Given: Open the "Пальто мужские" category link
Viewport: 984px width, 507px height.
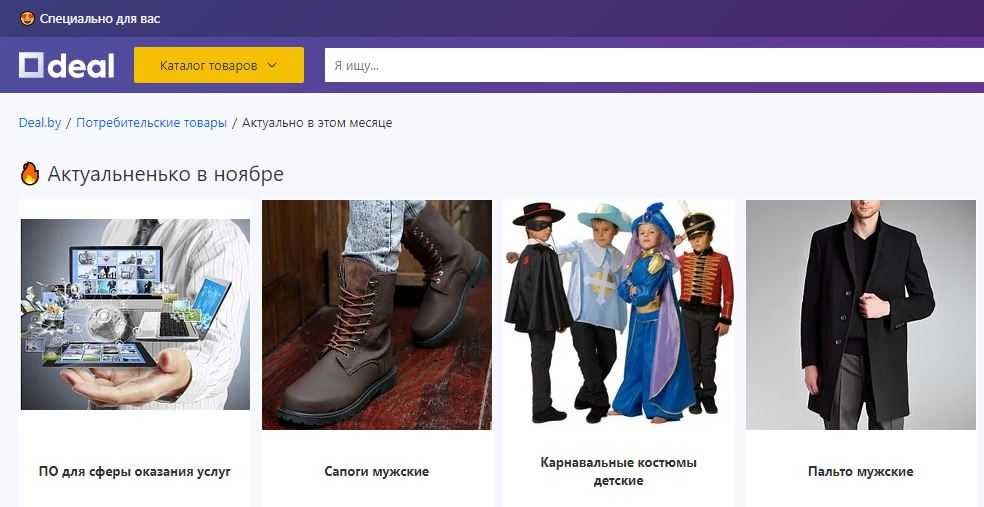Looking at the screenshot, I should tap(861, 471).
